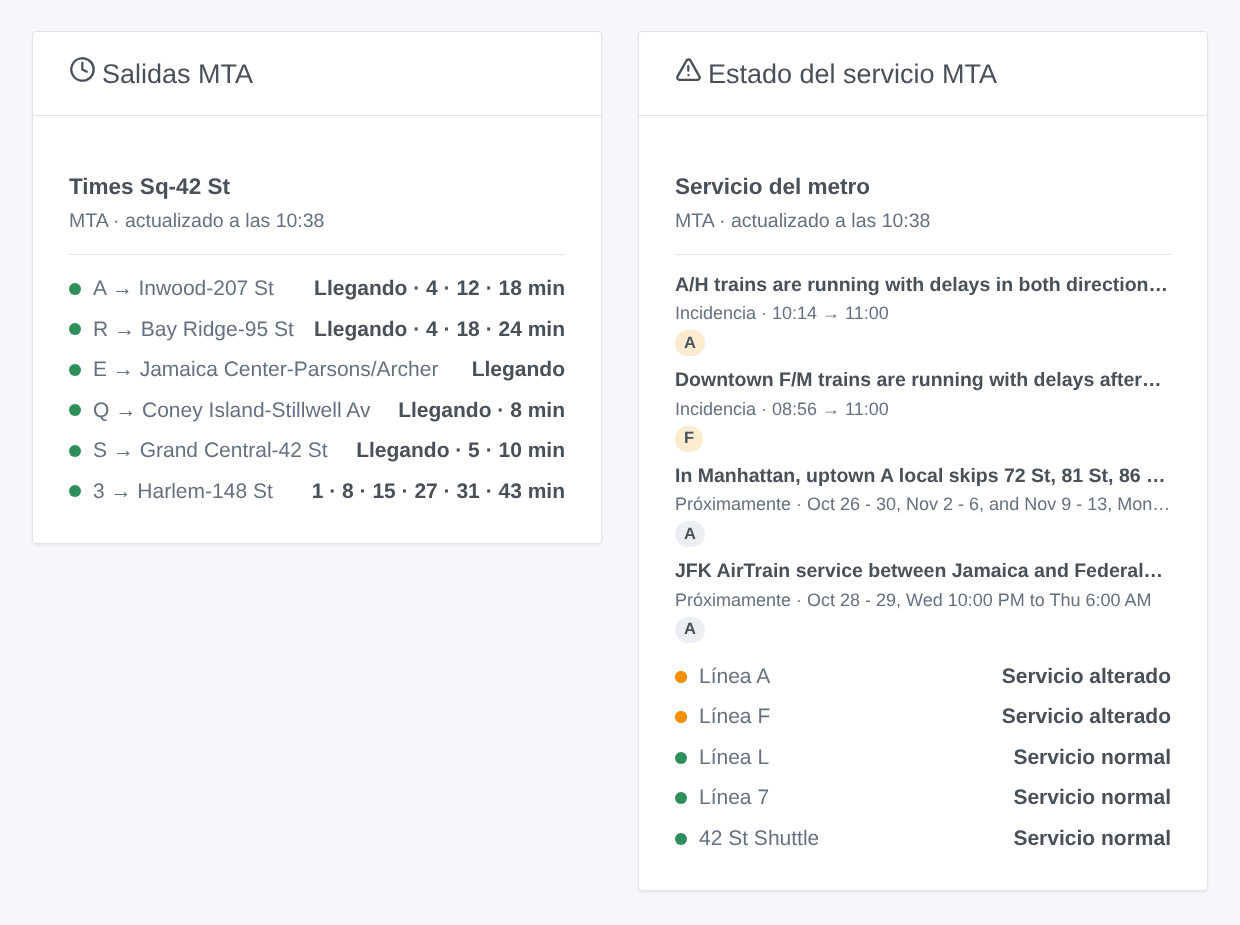Click the update time under Times Sq-42 St
This screenshot has width=1240, height=925.
(196, 221)
